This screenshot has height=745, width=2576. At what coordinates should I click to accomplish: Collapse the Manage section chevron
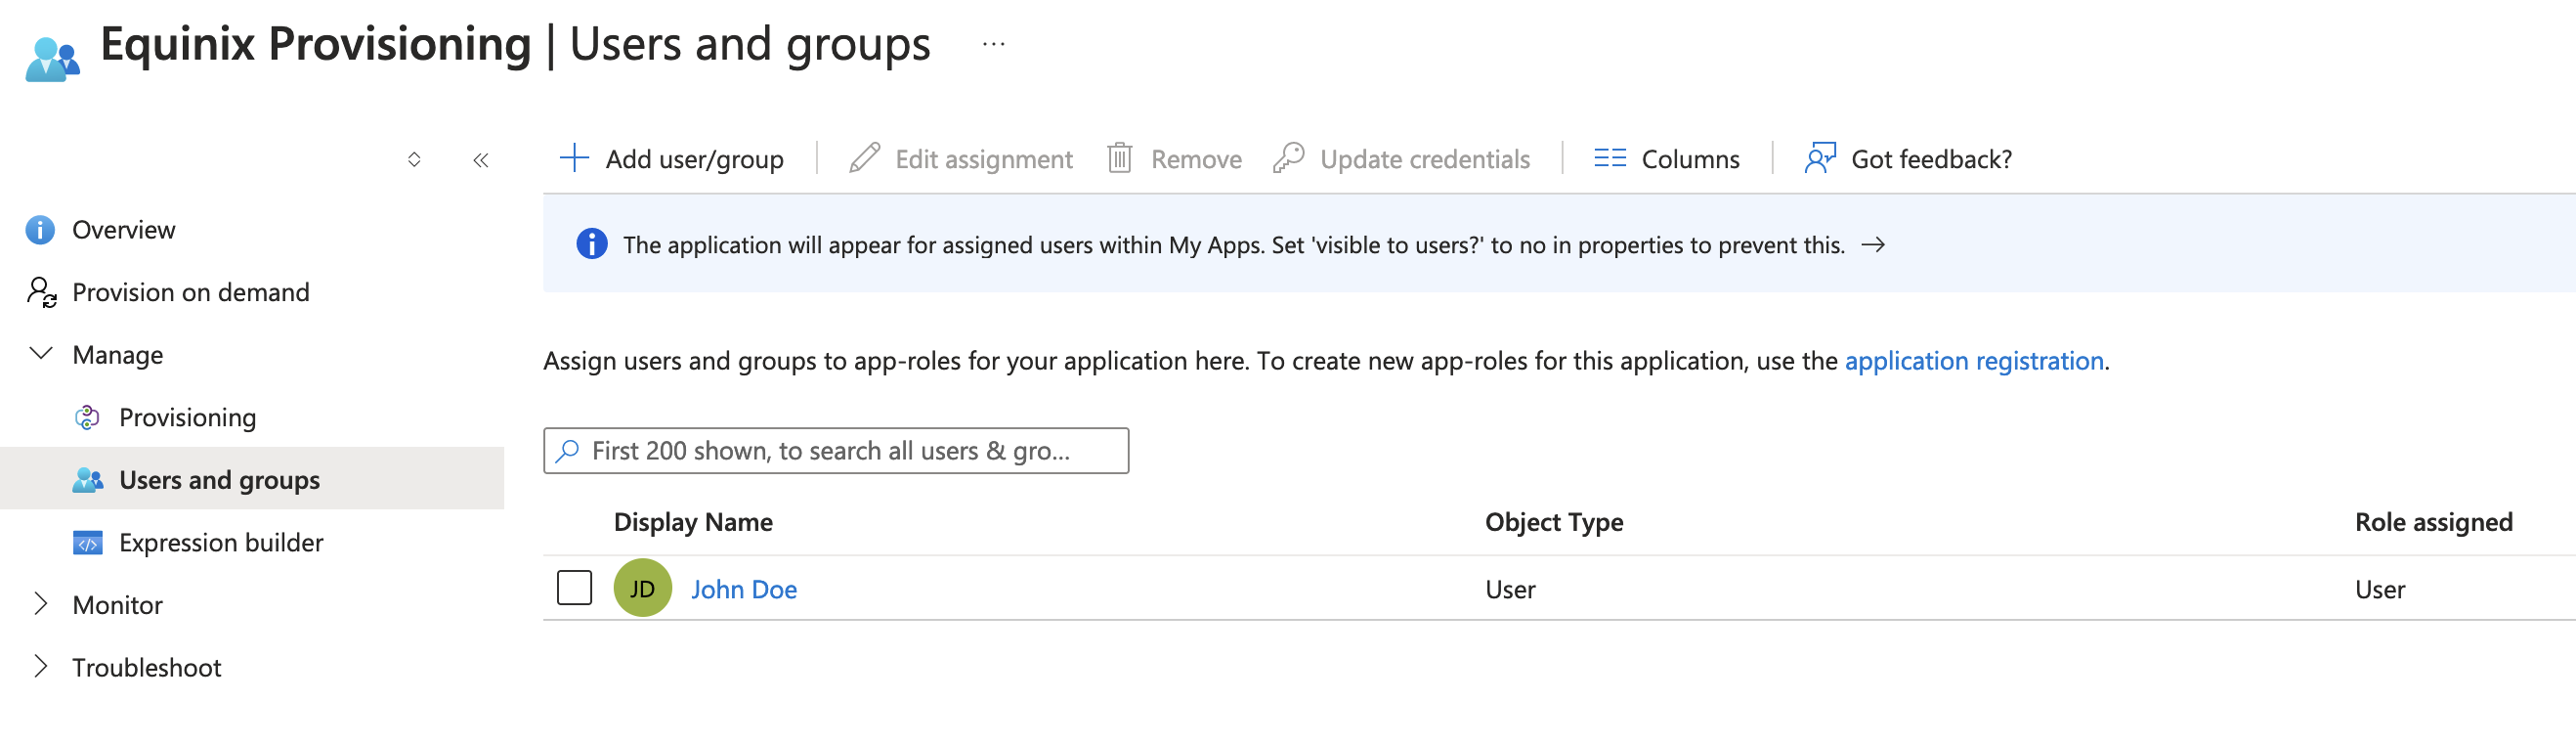(41, 354)
